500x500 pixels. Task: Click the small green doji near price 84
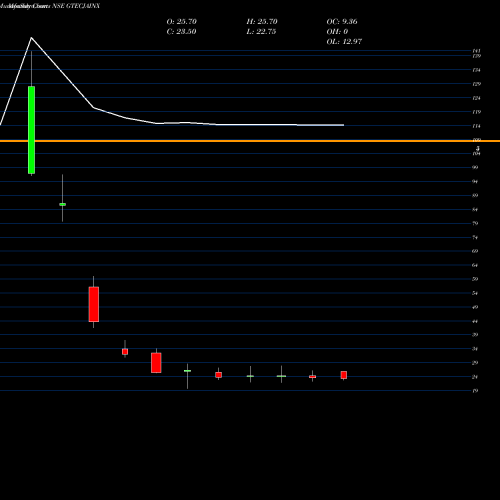pyautogui.click(x=62, y=204)
